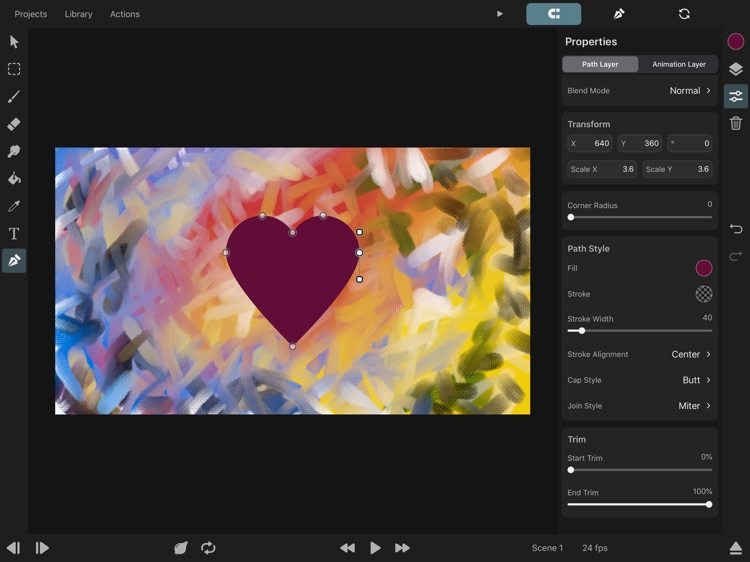Activate the paint bucket fill tool

(x=14, y=179)
